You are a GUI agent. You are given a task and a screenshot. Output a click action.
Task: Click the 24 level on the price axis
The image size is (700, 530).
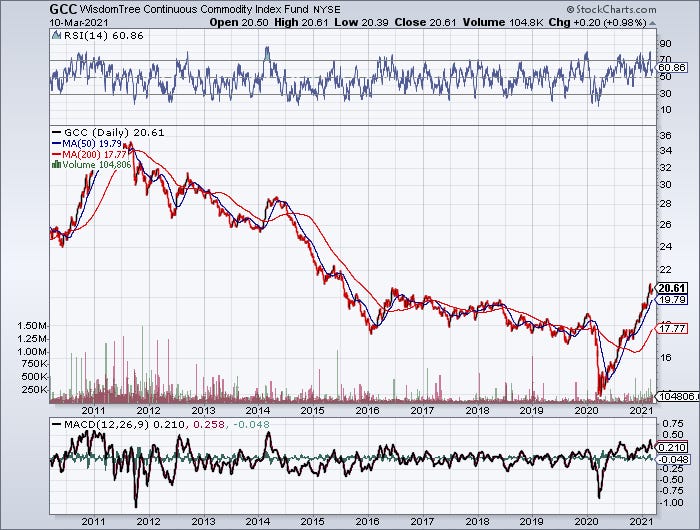pos(665,246)
